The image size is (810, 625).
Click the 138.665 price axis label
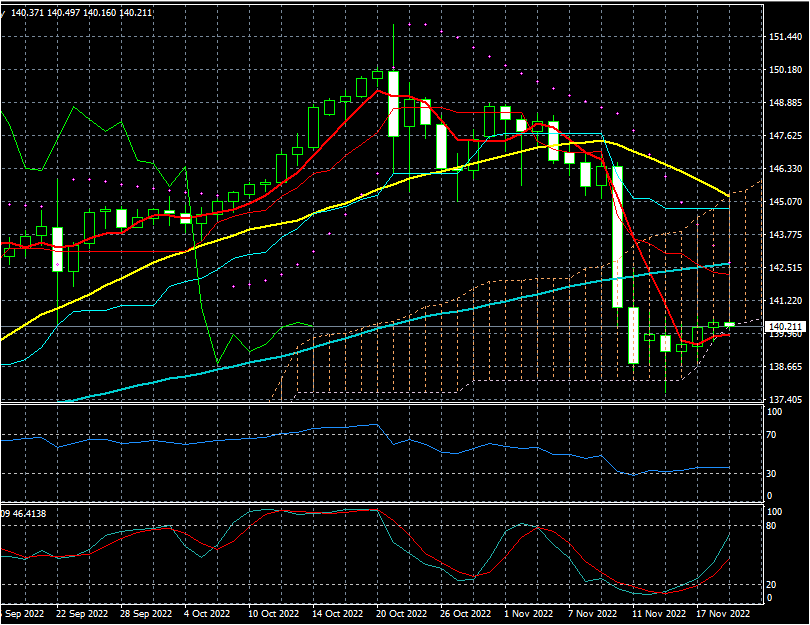point(785,367)
